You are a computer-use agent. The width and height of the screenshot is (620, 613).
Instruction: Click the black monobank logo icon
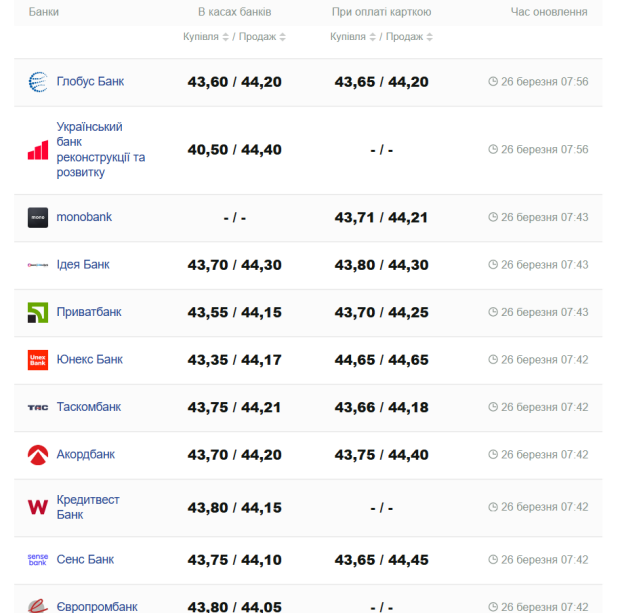tap(38, 217)
